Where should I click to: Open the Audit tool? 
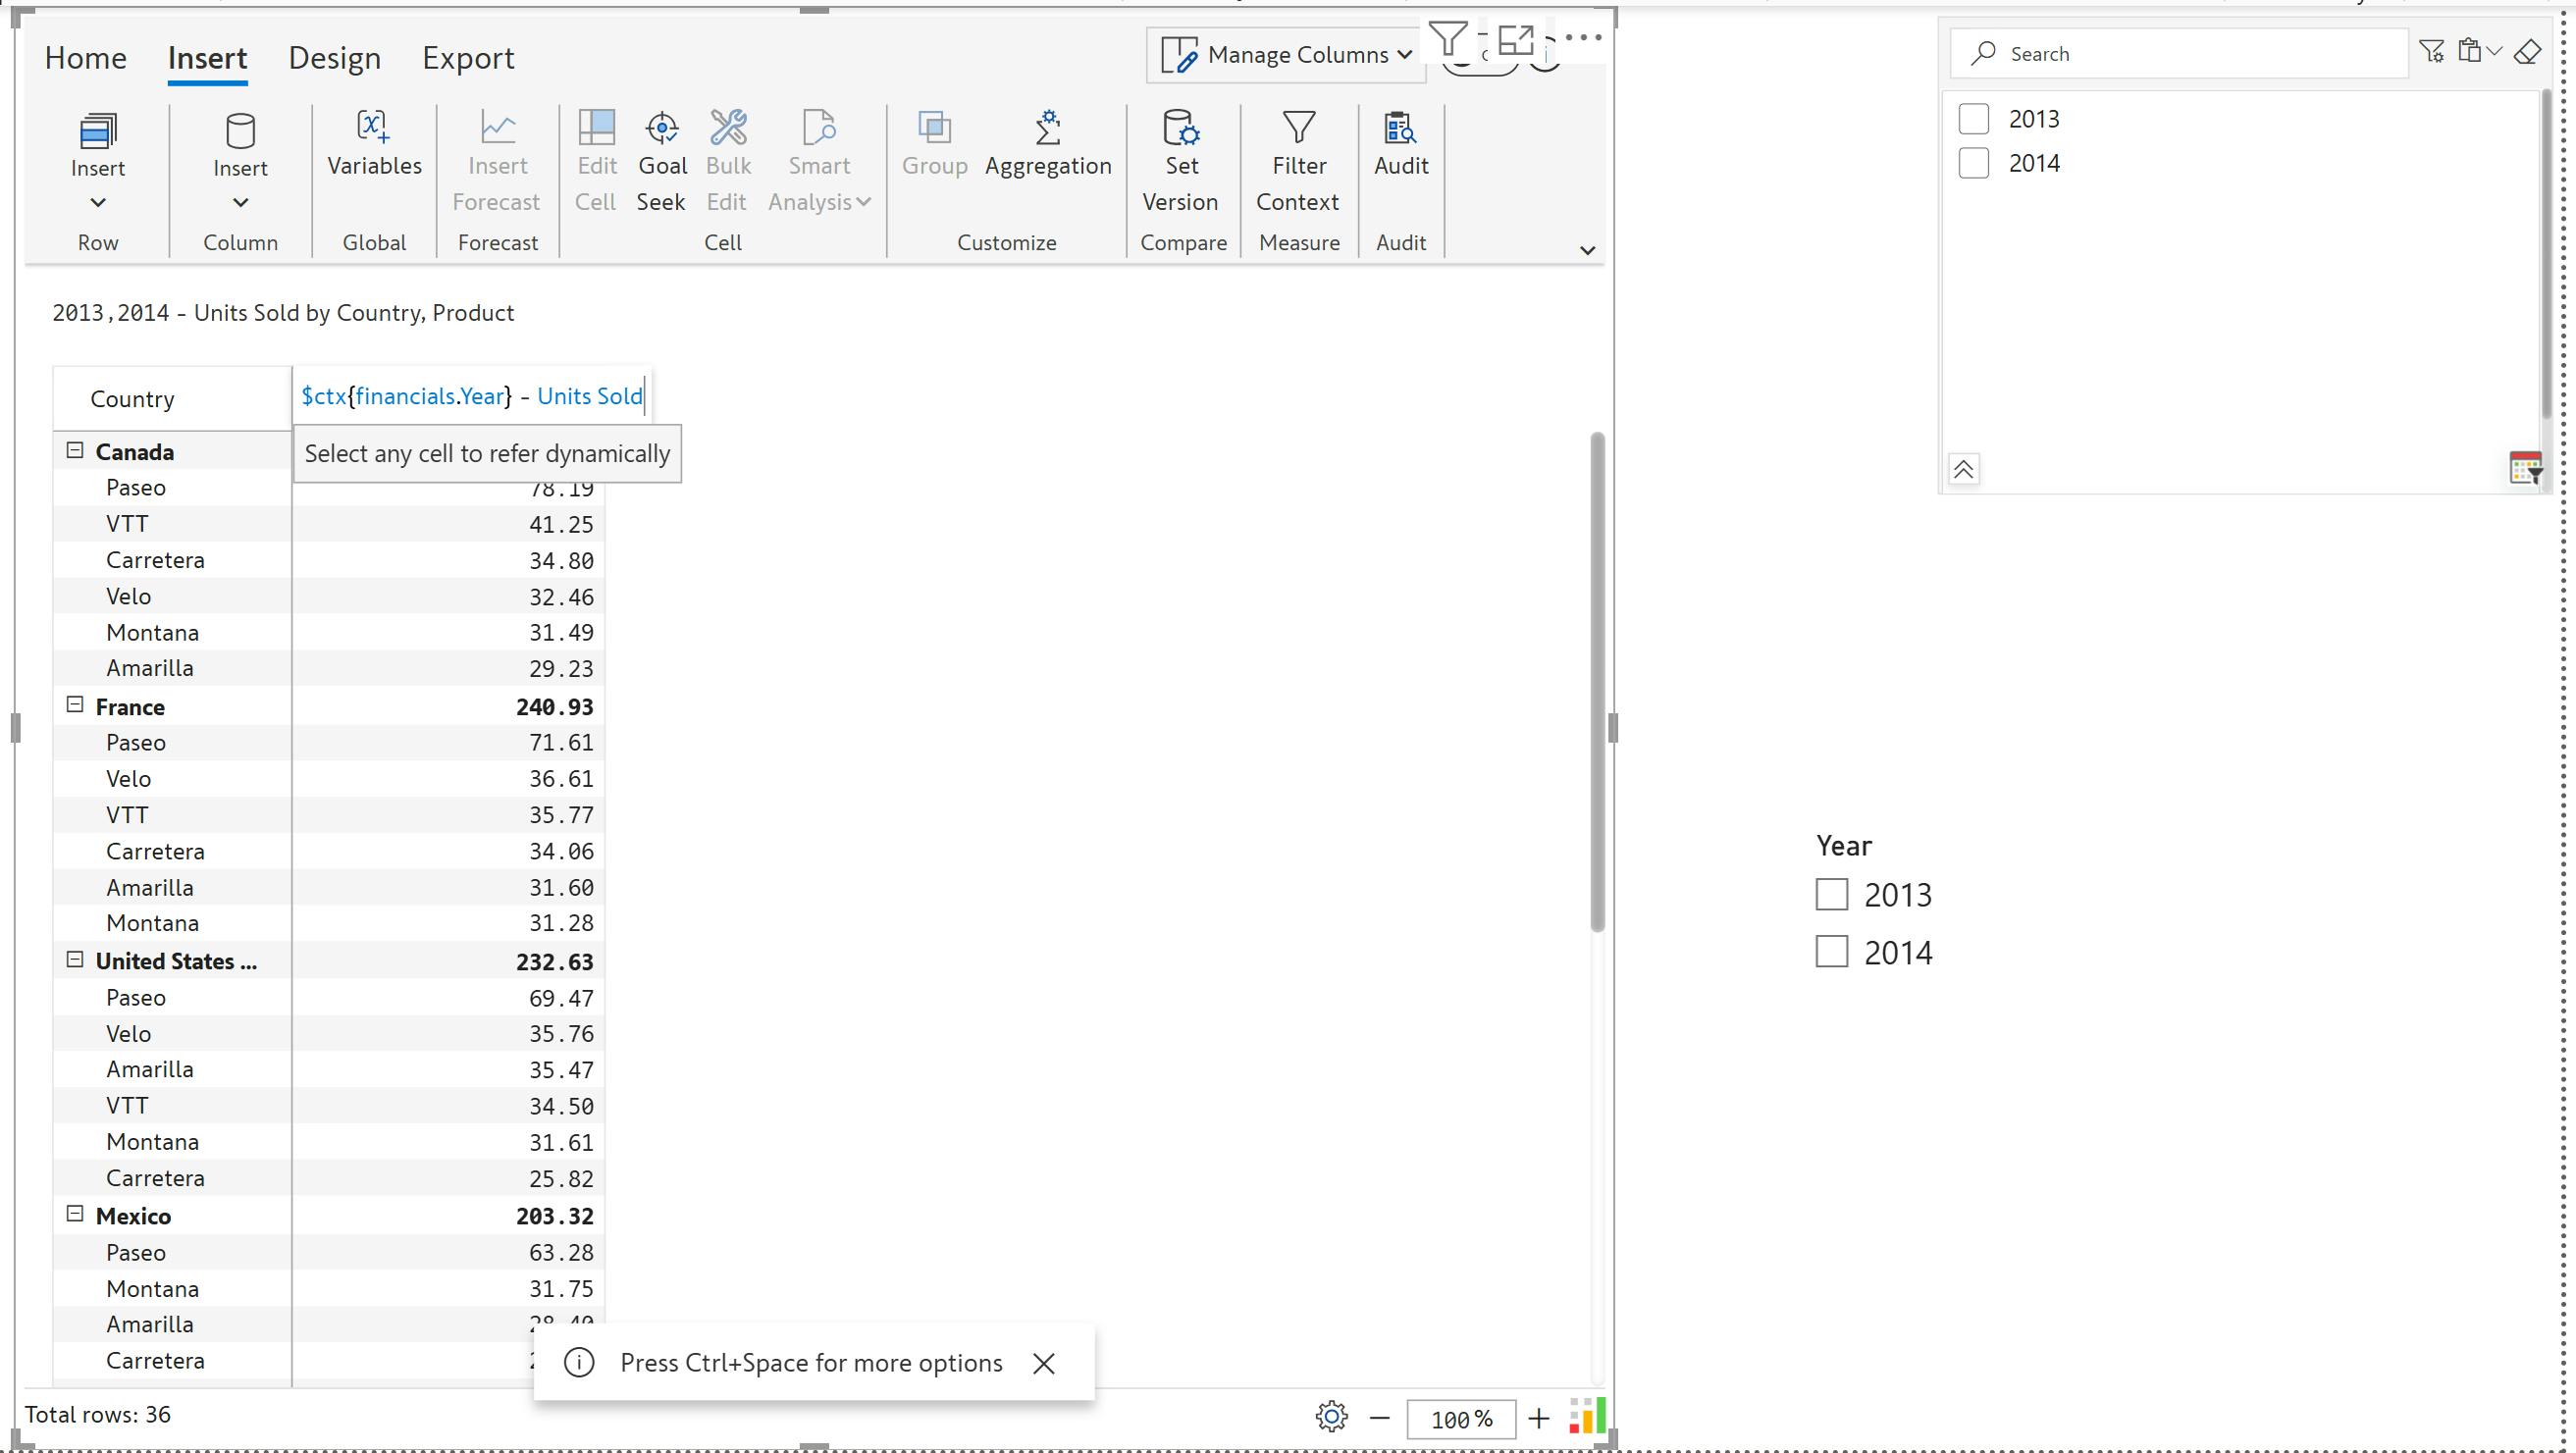(x=1400, y=129)
